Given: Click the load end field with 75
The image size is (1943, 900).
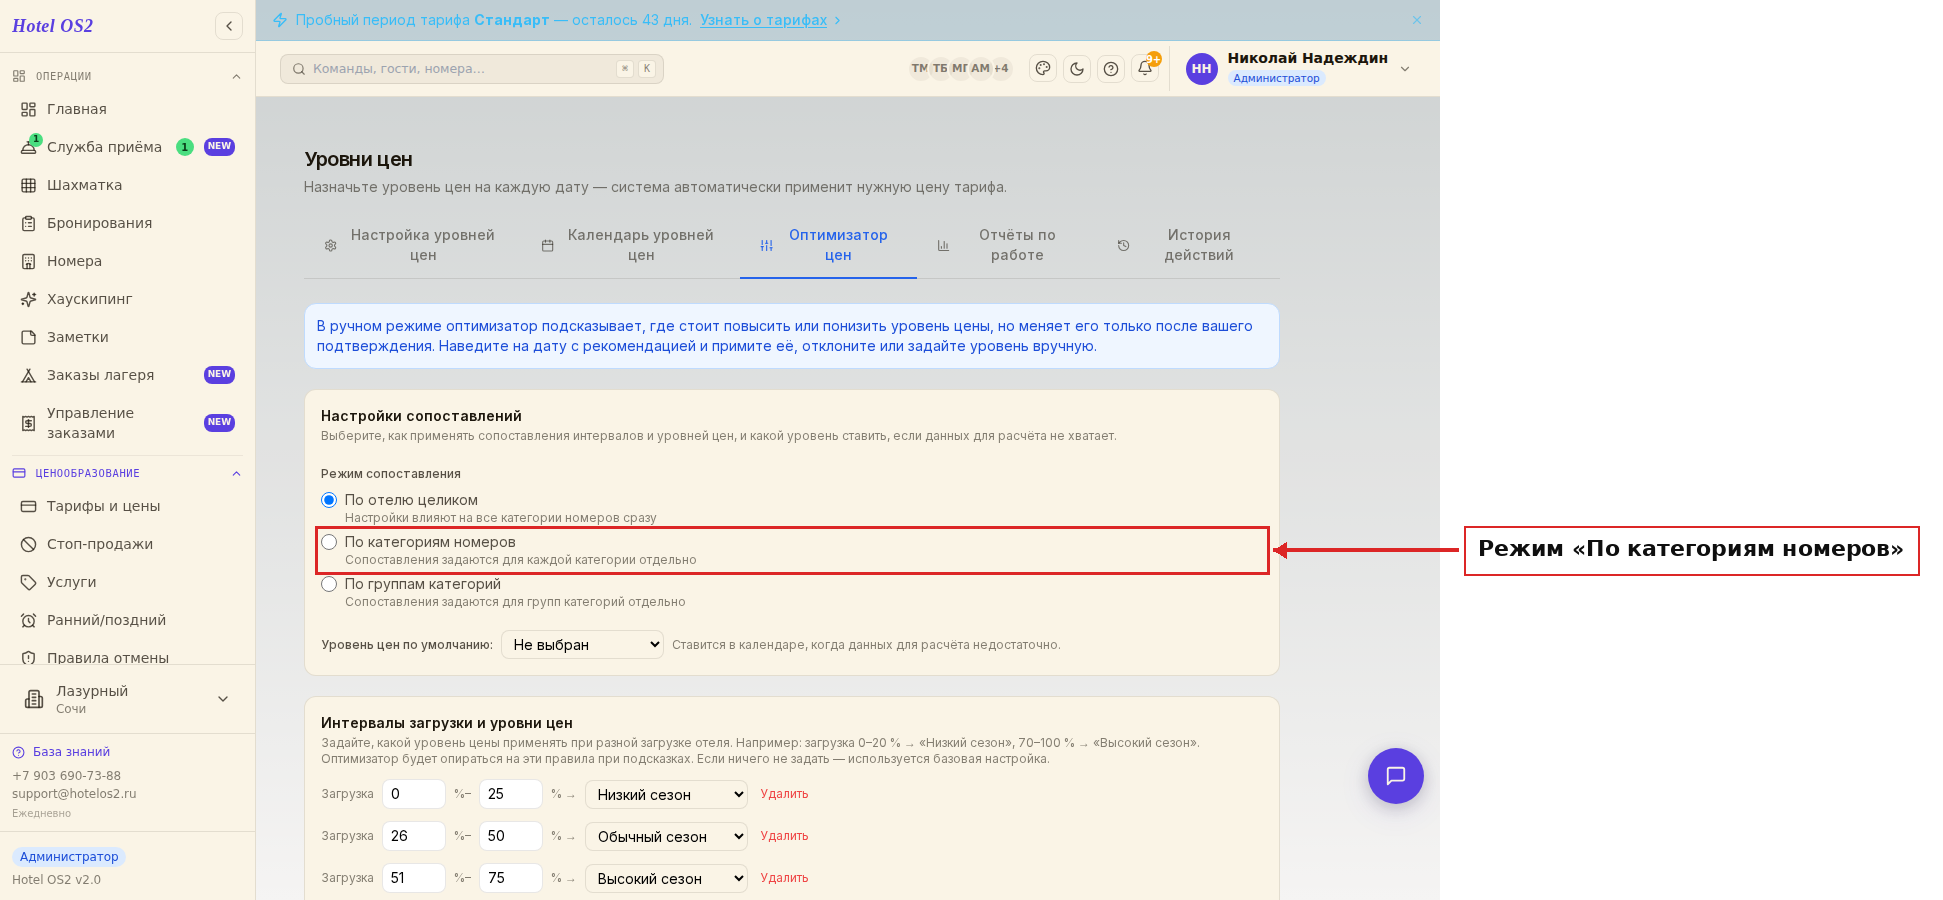Looking at the screenshot, I should pos(511,878).
